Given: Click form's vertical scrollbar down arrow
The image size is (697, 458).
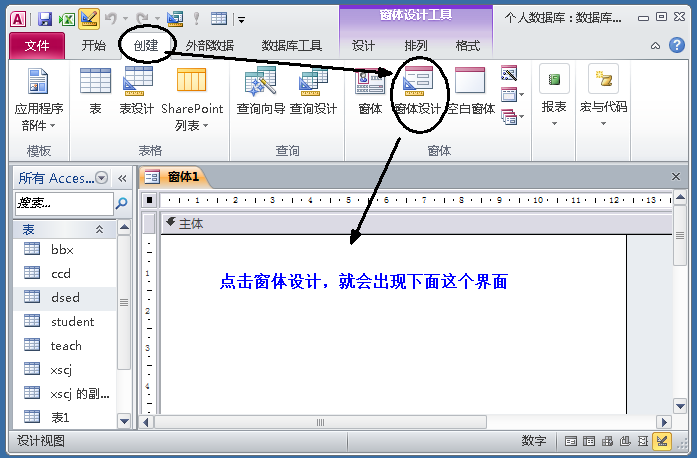Looking at the screenshot, I should (x=680, y=406).
